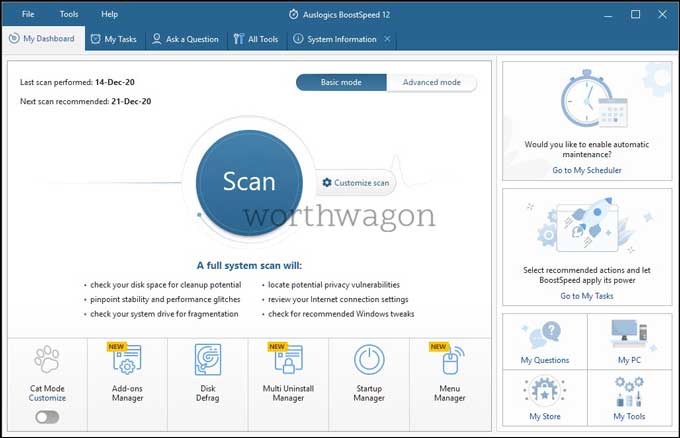This screenshot has height=438, width=680.
Task: Open the Tools menu
Action: click(69, 14)
